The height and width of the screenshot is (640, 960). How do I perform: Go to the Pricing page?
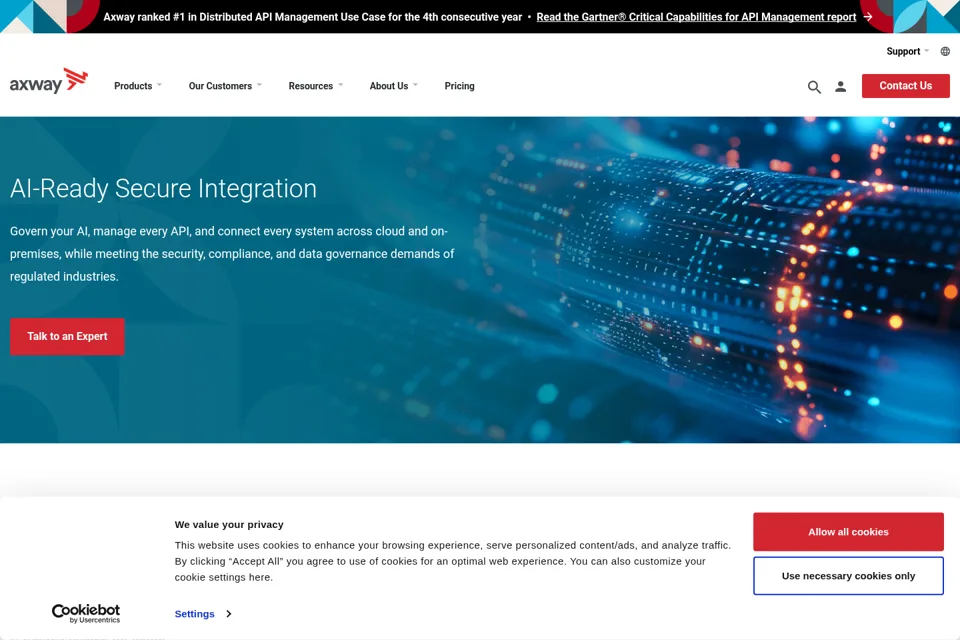pos(459,86)
